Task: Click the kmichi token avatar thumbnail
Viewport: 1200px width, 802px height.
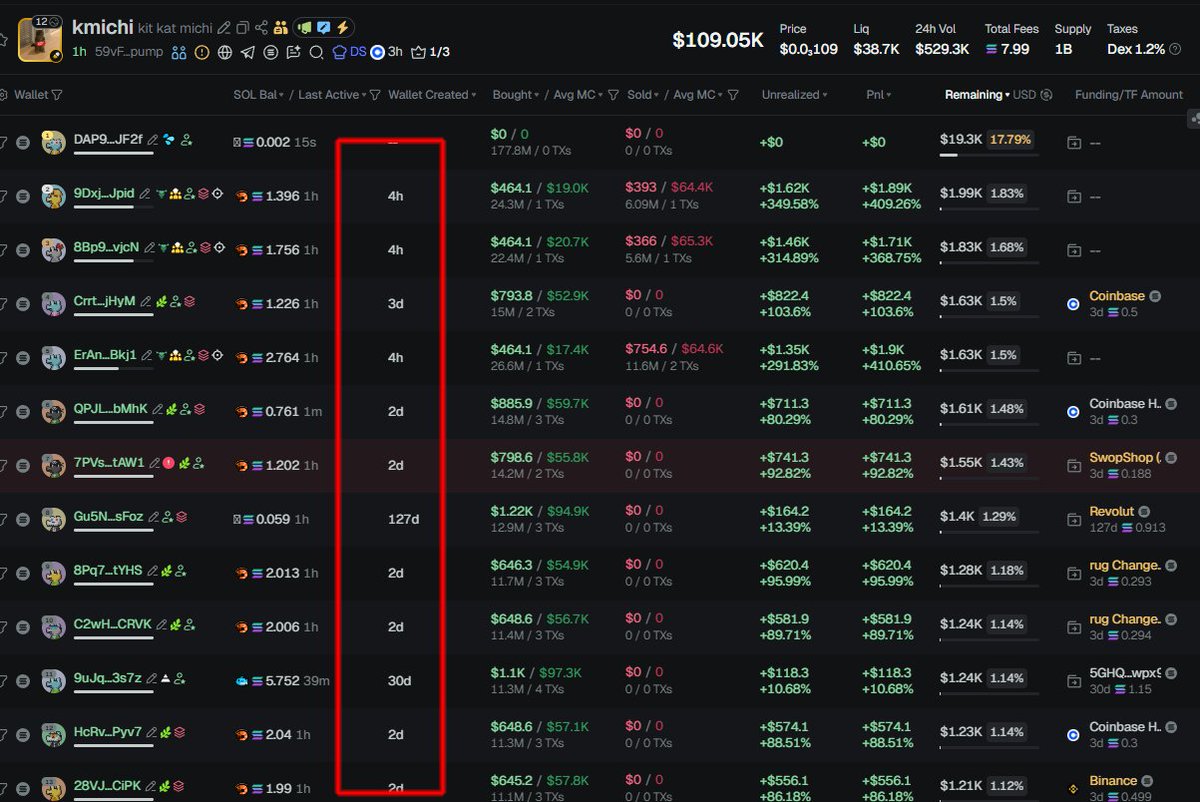Action: pyautogui.click(x=41, y=39)
